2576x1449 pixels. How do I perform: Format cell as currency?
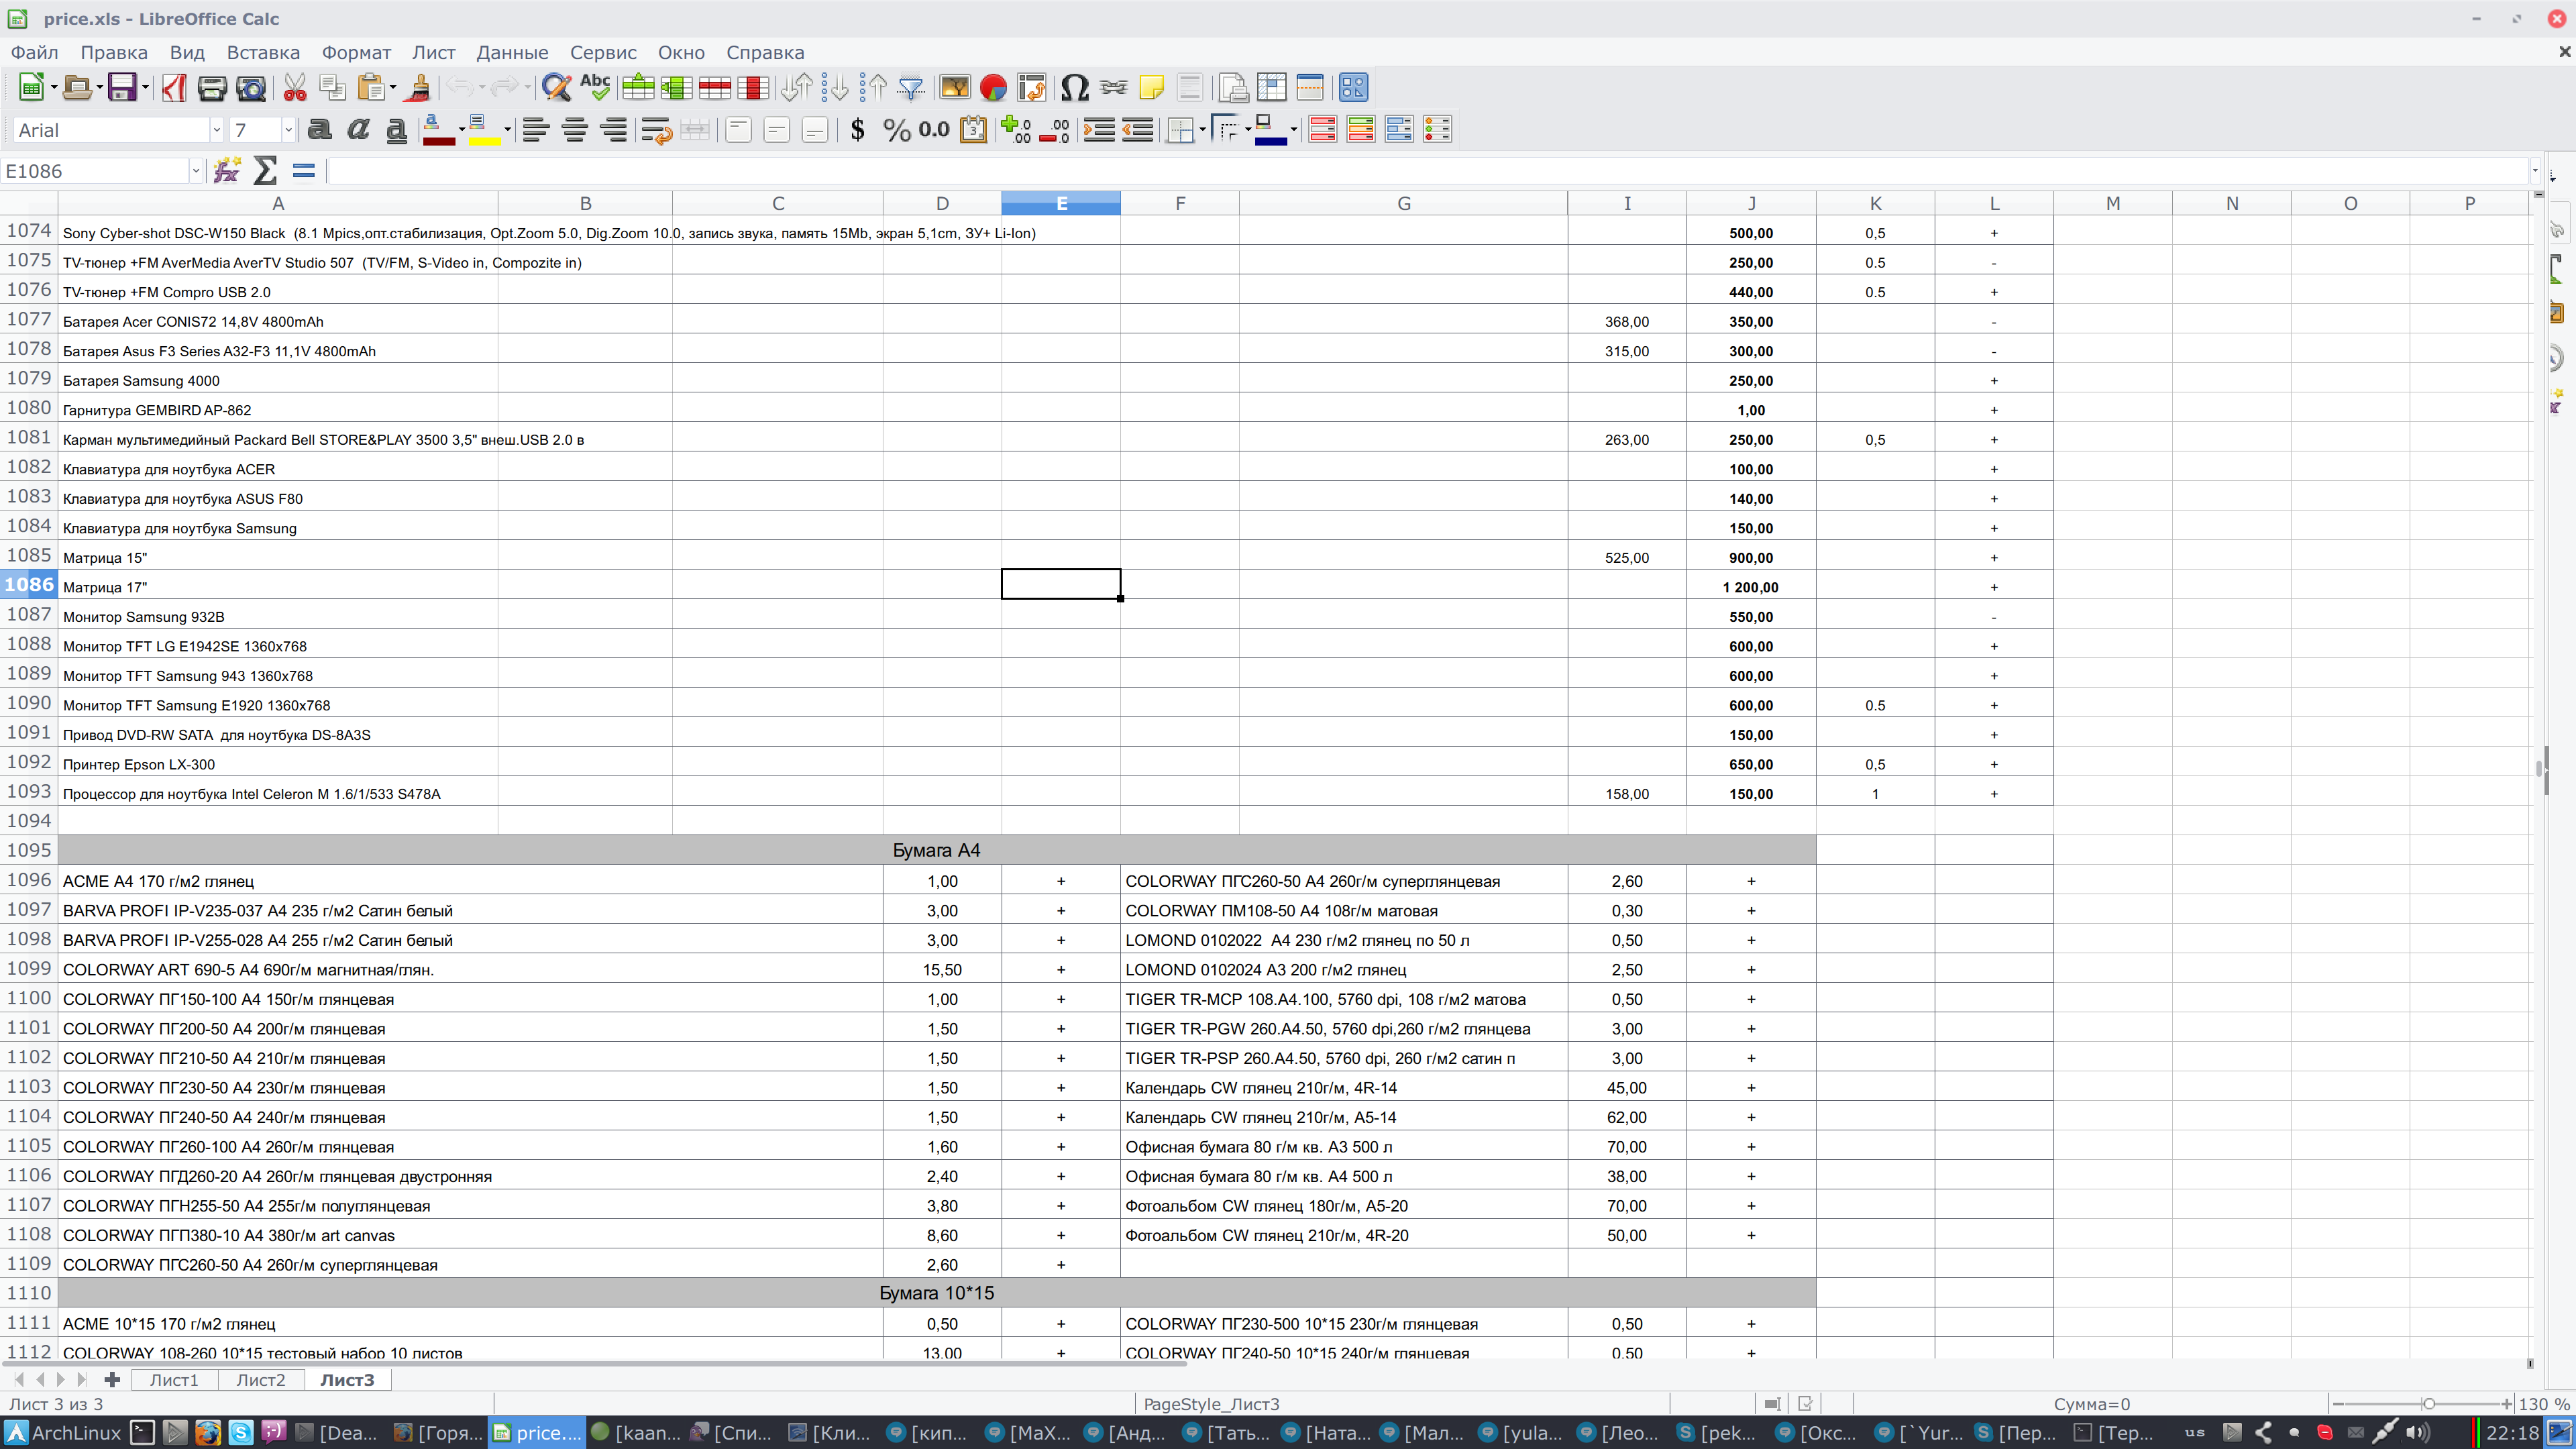click(x=857, y=130)
